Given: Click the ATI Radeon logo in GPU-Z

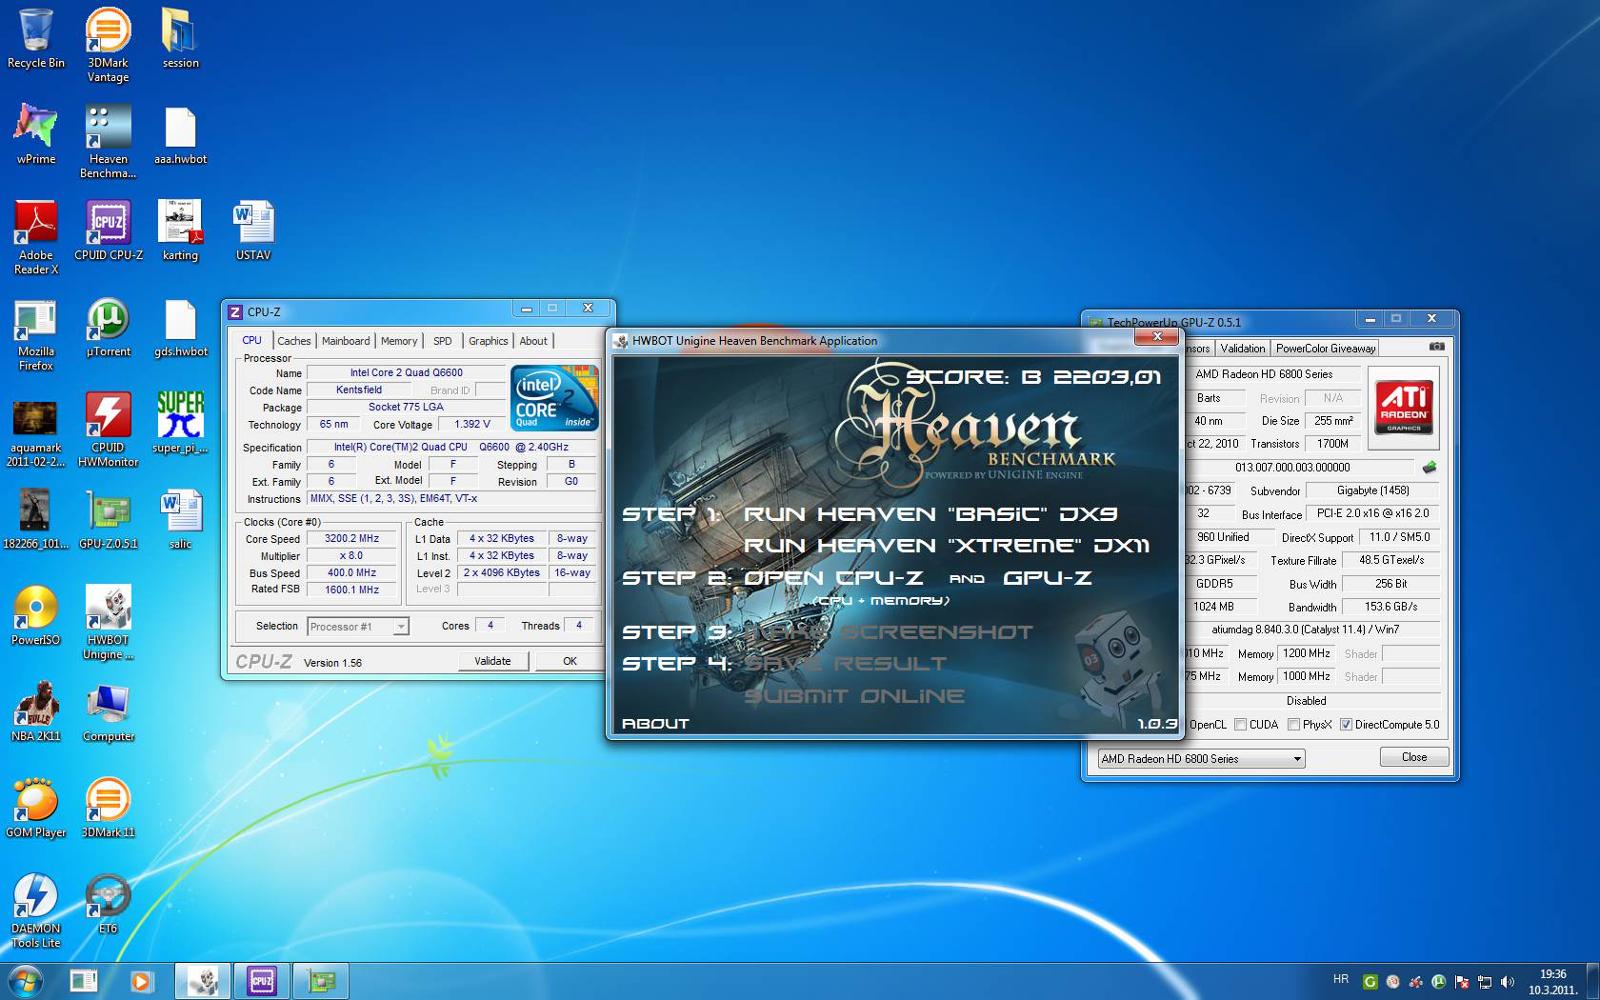Looking at the screenshot, I should [1404, 407].
